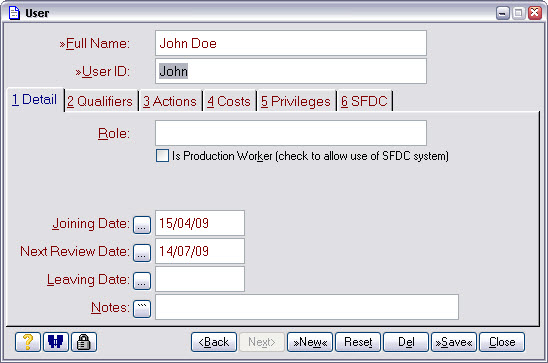Go to the 4 Costs tab
The height and width of the screenshot is (363, 548).
[x=229, y=101]
